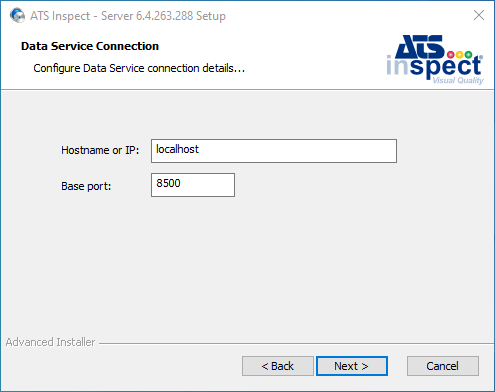The width and height of the screenshot is (495, 392).
Task: Click the Data Service Connection heading
Action: coord(90,46)
